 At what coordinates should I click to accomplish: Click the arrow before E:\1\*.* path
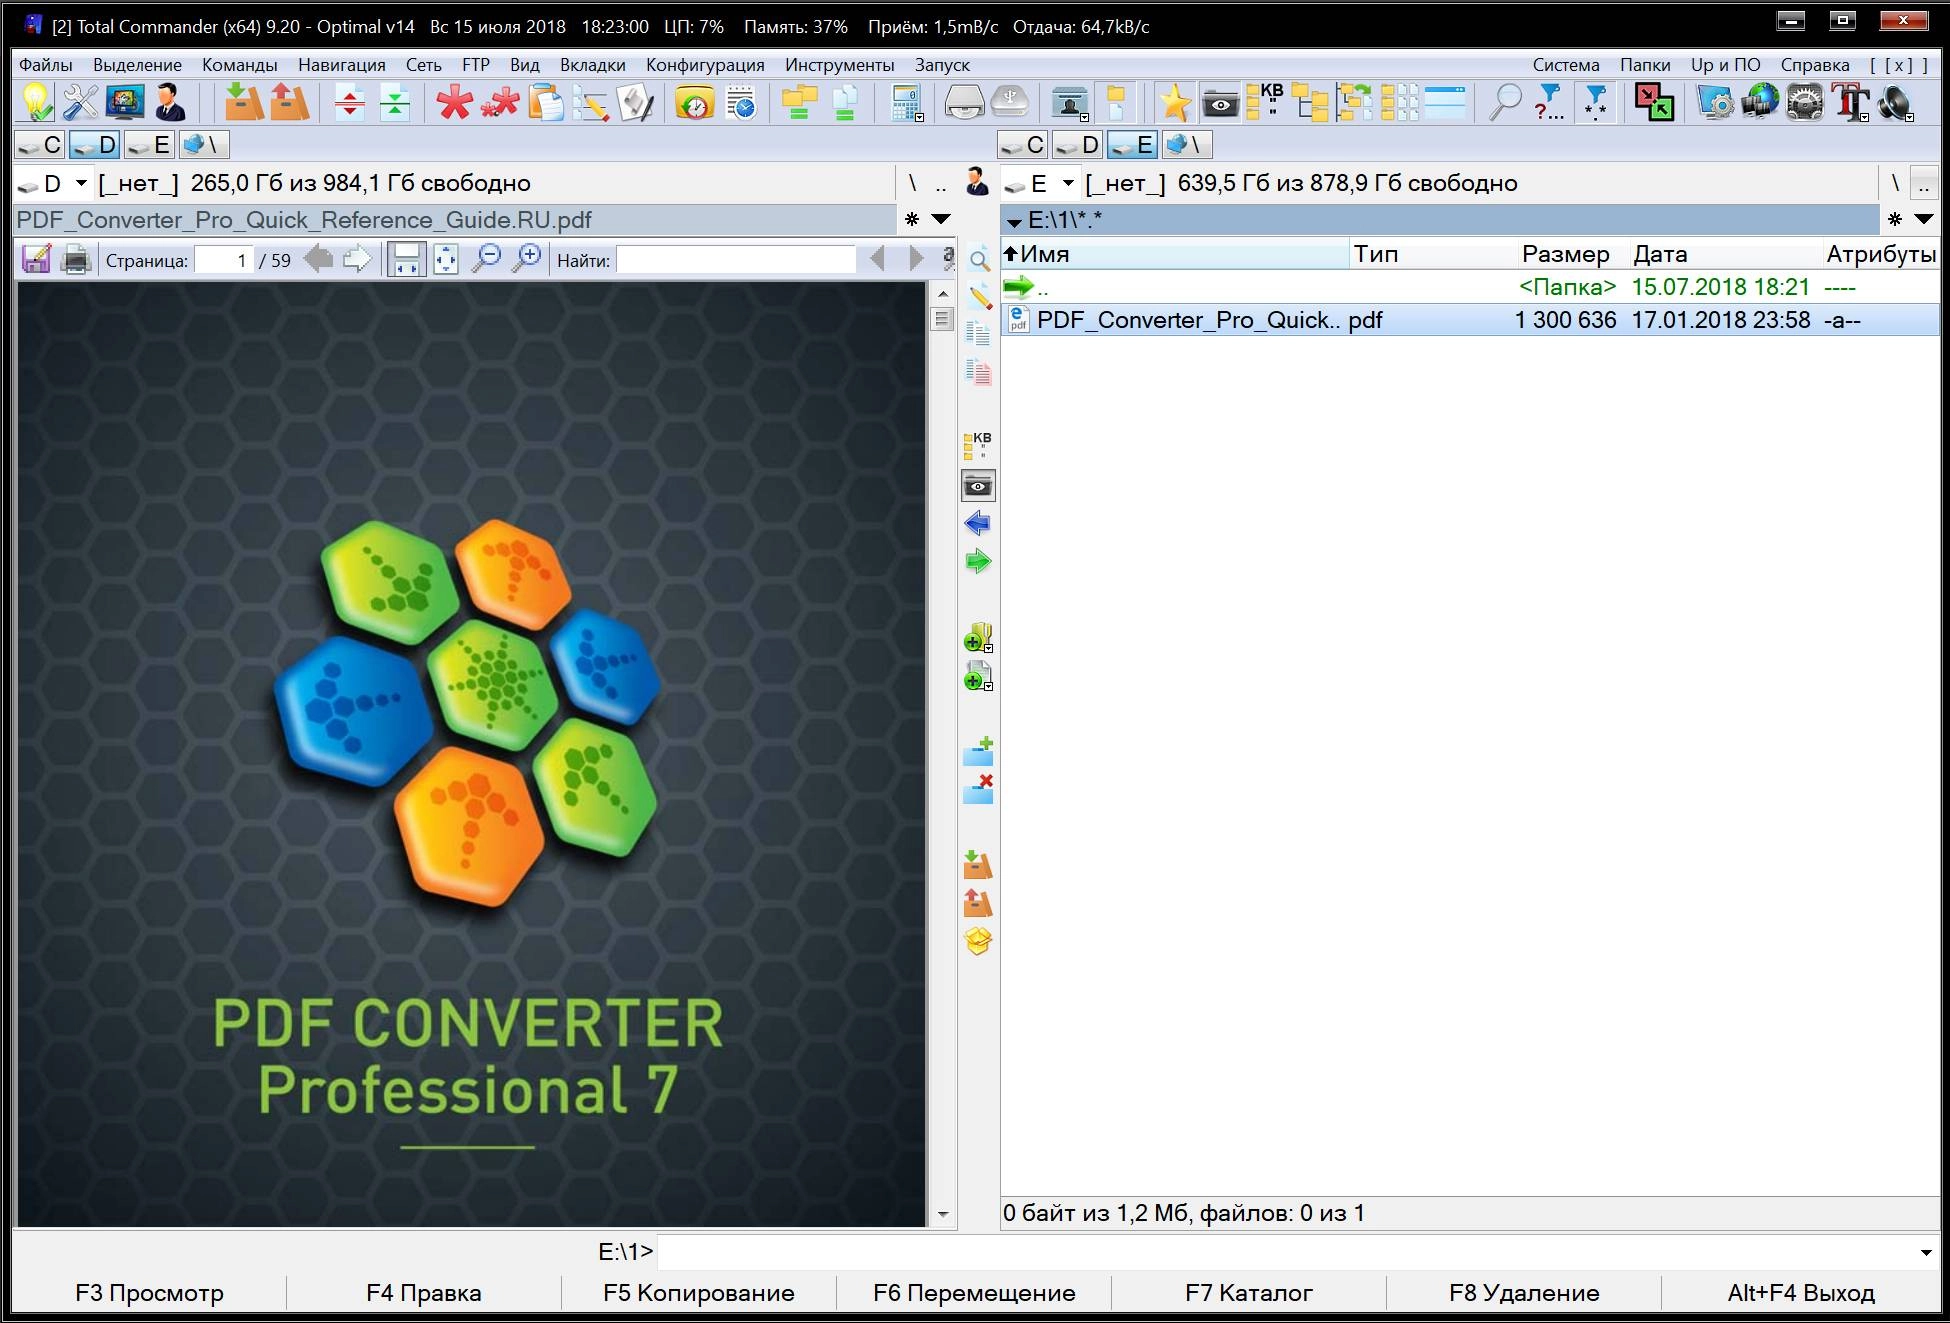click(1014, 221)
